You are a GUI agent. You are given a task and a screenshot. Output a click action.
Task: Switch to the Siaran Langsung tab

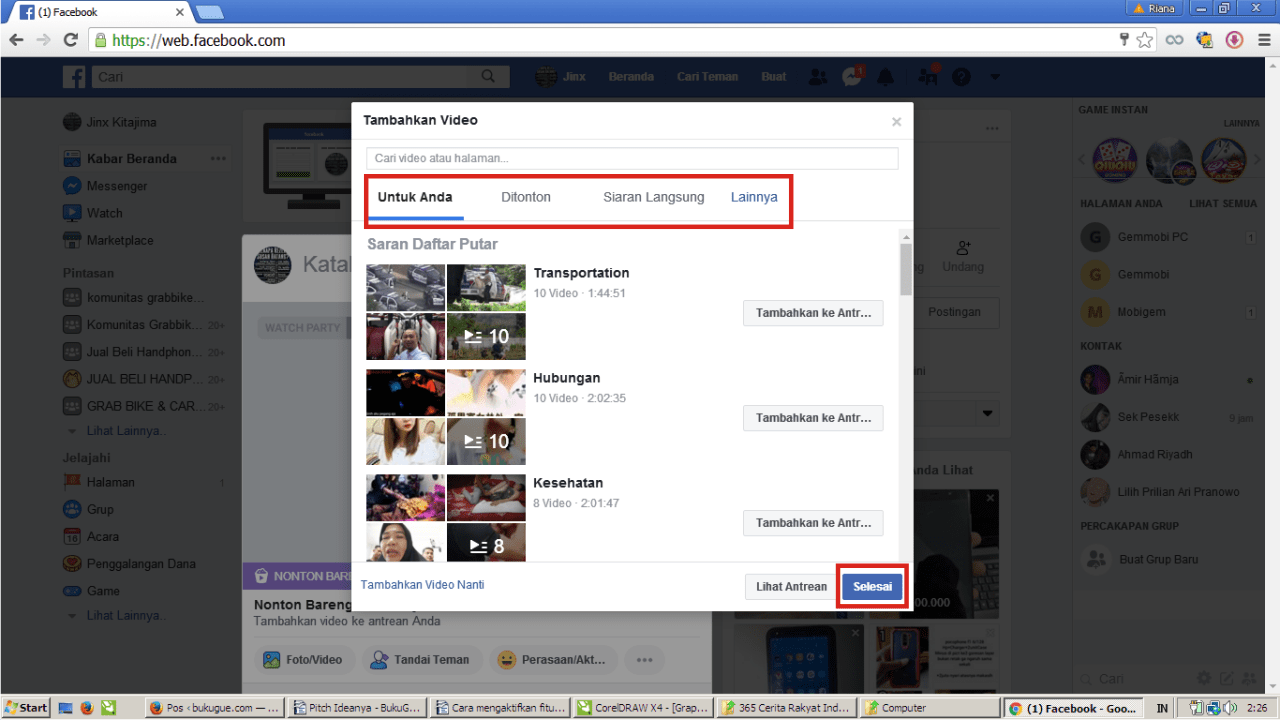point(653,197)
